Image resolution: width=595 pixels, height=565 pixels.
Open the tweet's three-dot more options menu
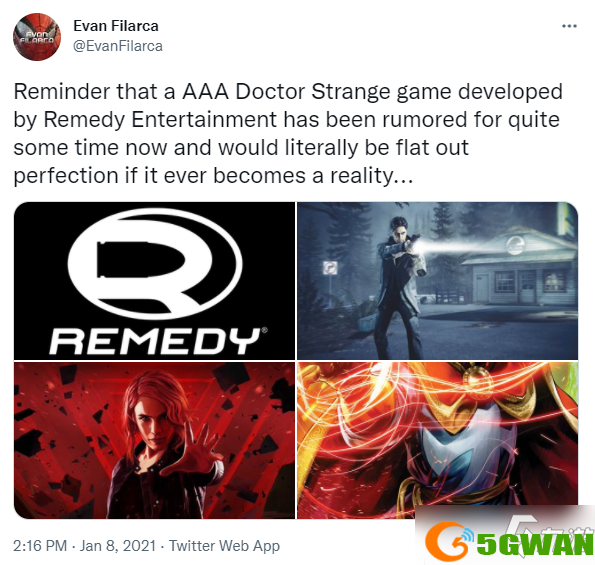569,26
